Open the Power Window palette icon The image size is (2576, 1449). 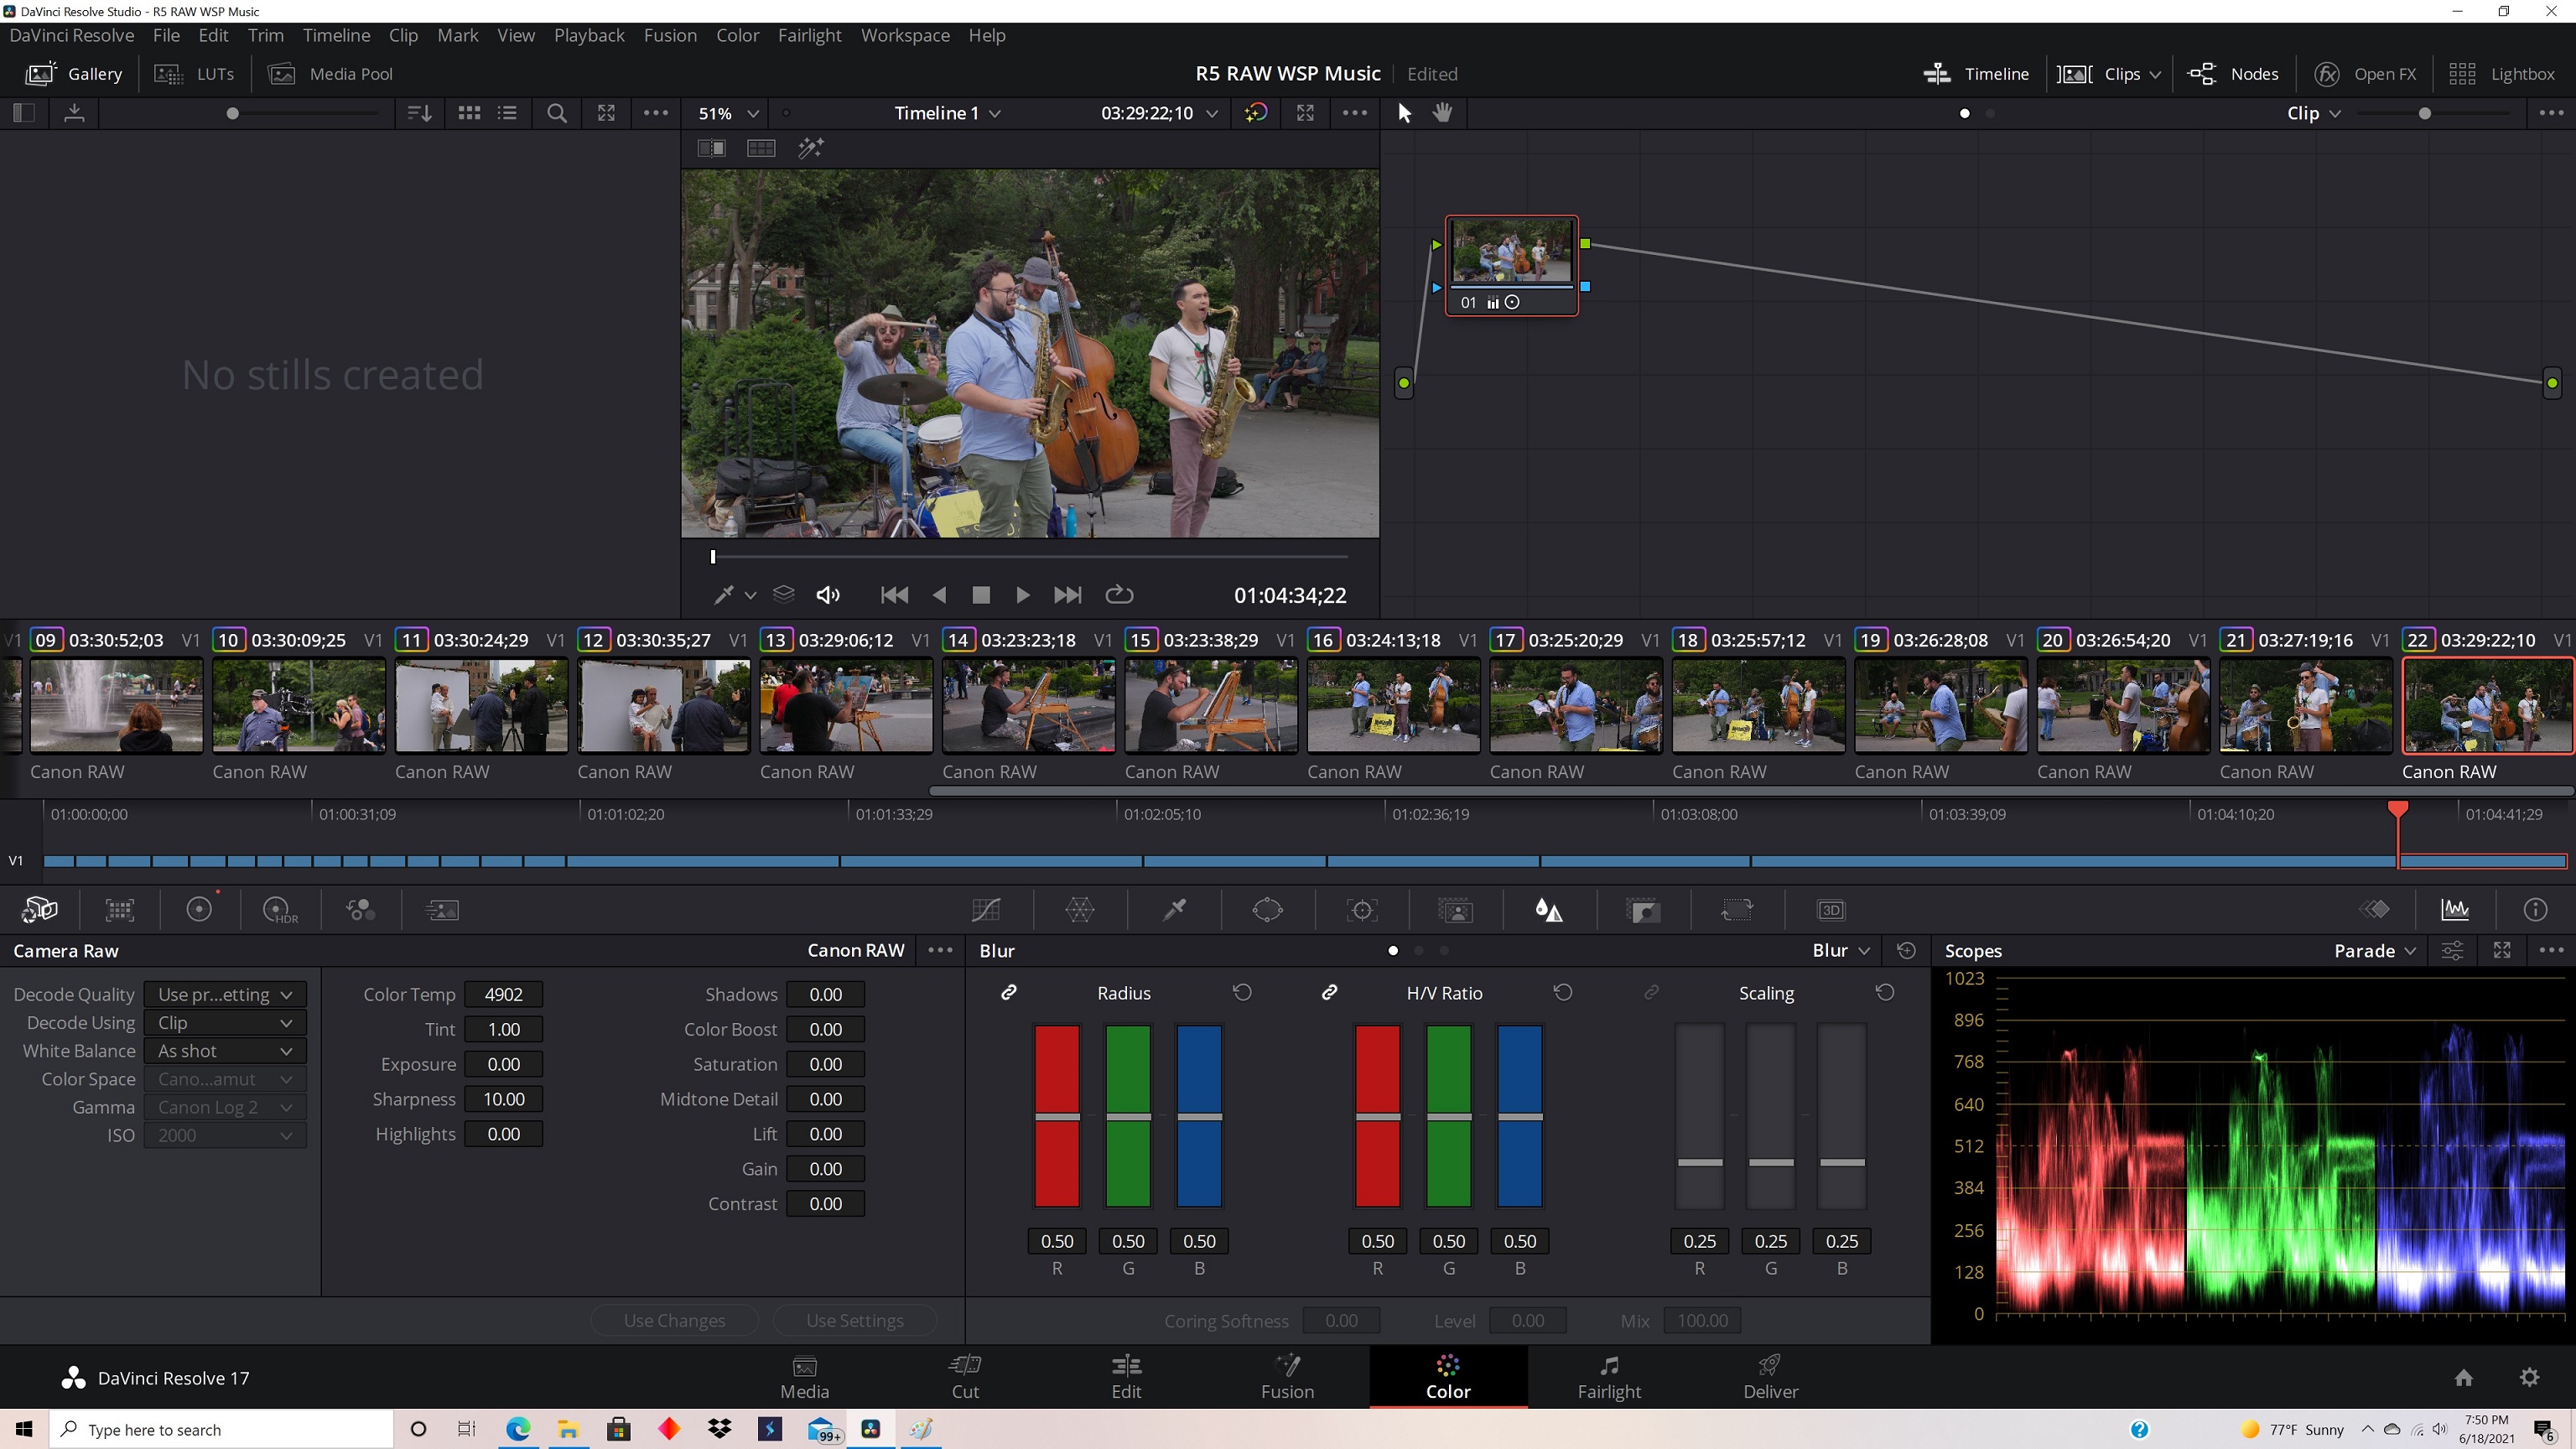1267,909
